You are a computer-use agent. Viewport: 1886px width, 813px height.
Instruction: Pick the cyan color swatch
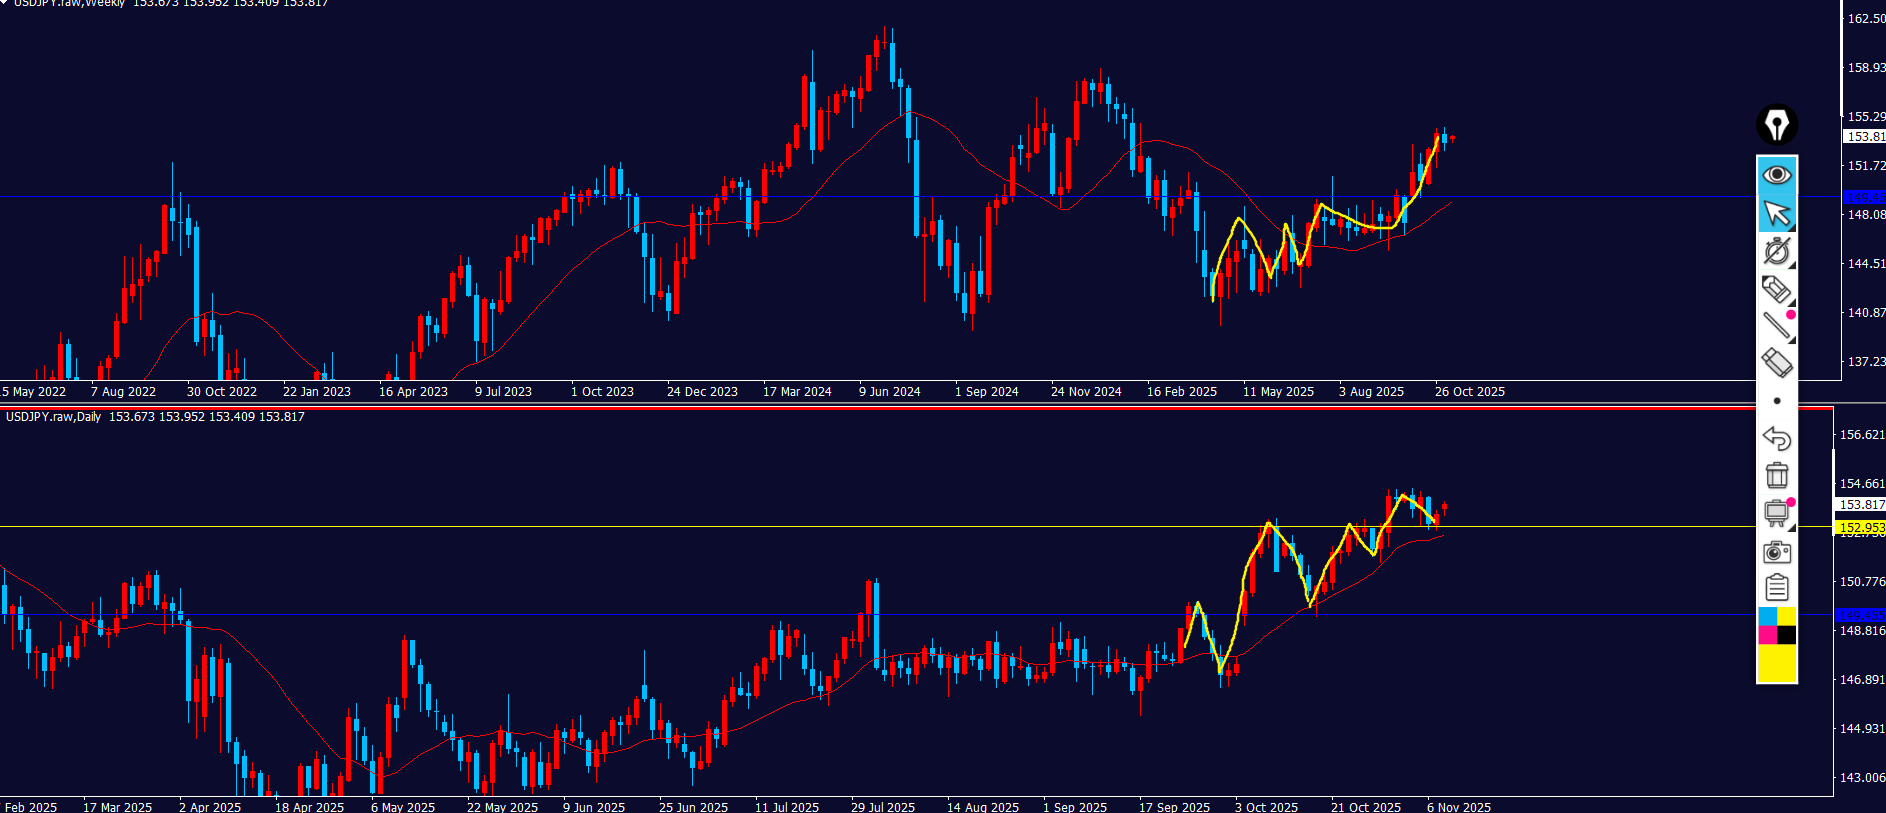coord(1767,616)
